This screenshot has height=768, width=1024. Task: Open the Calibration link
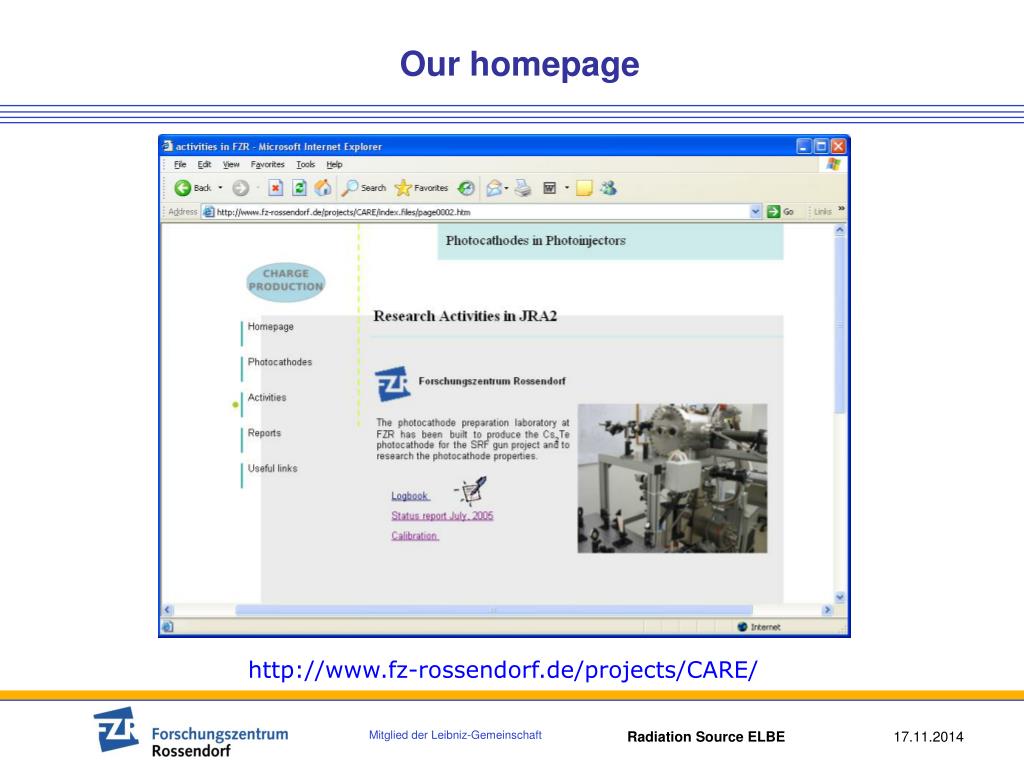[x=415, y=536]
